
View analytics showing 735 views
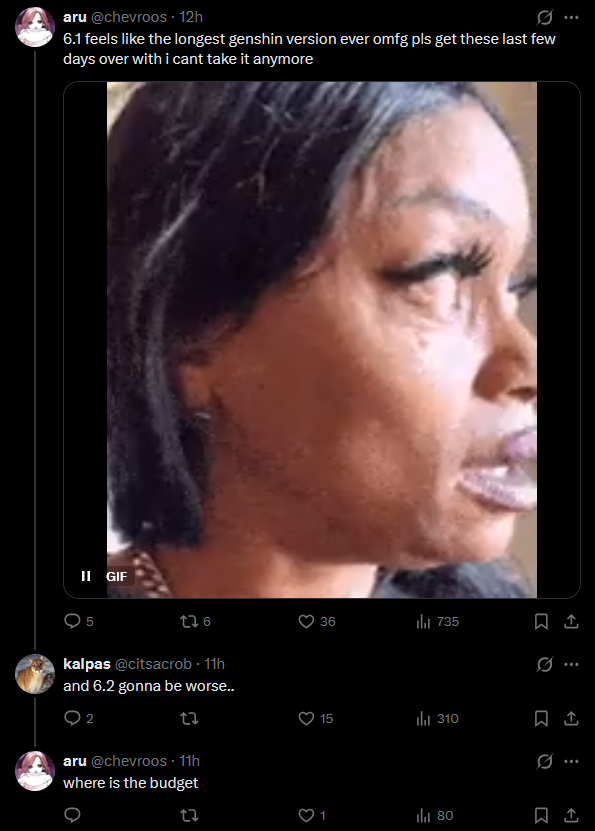click(x=423, y=621)
